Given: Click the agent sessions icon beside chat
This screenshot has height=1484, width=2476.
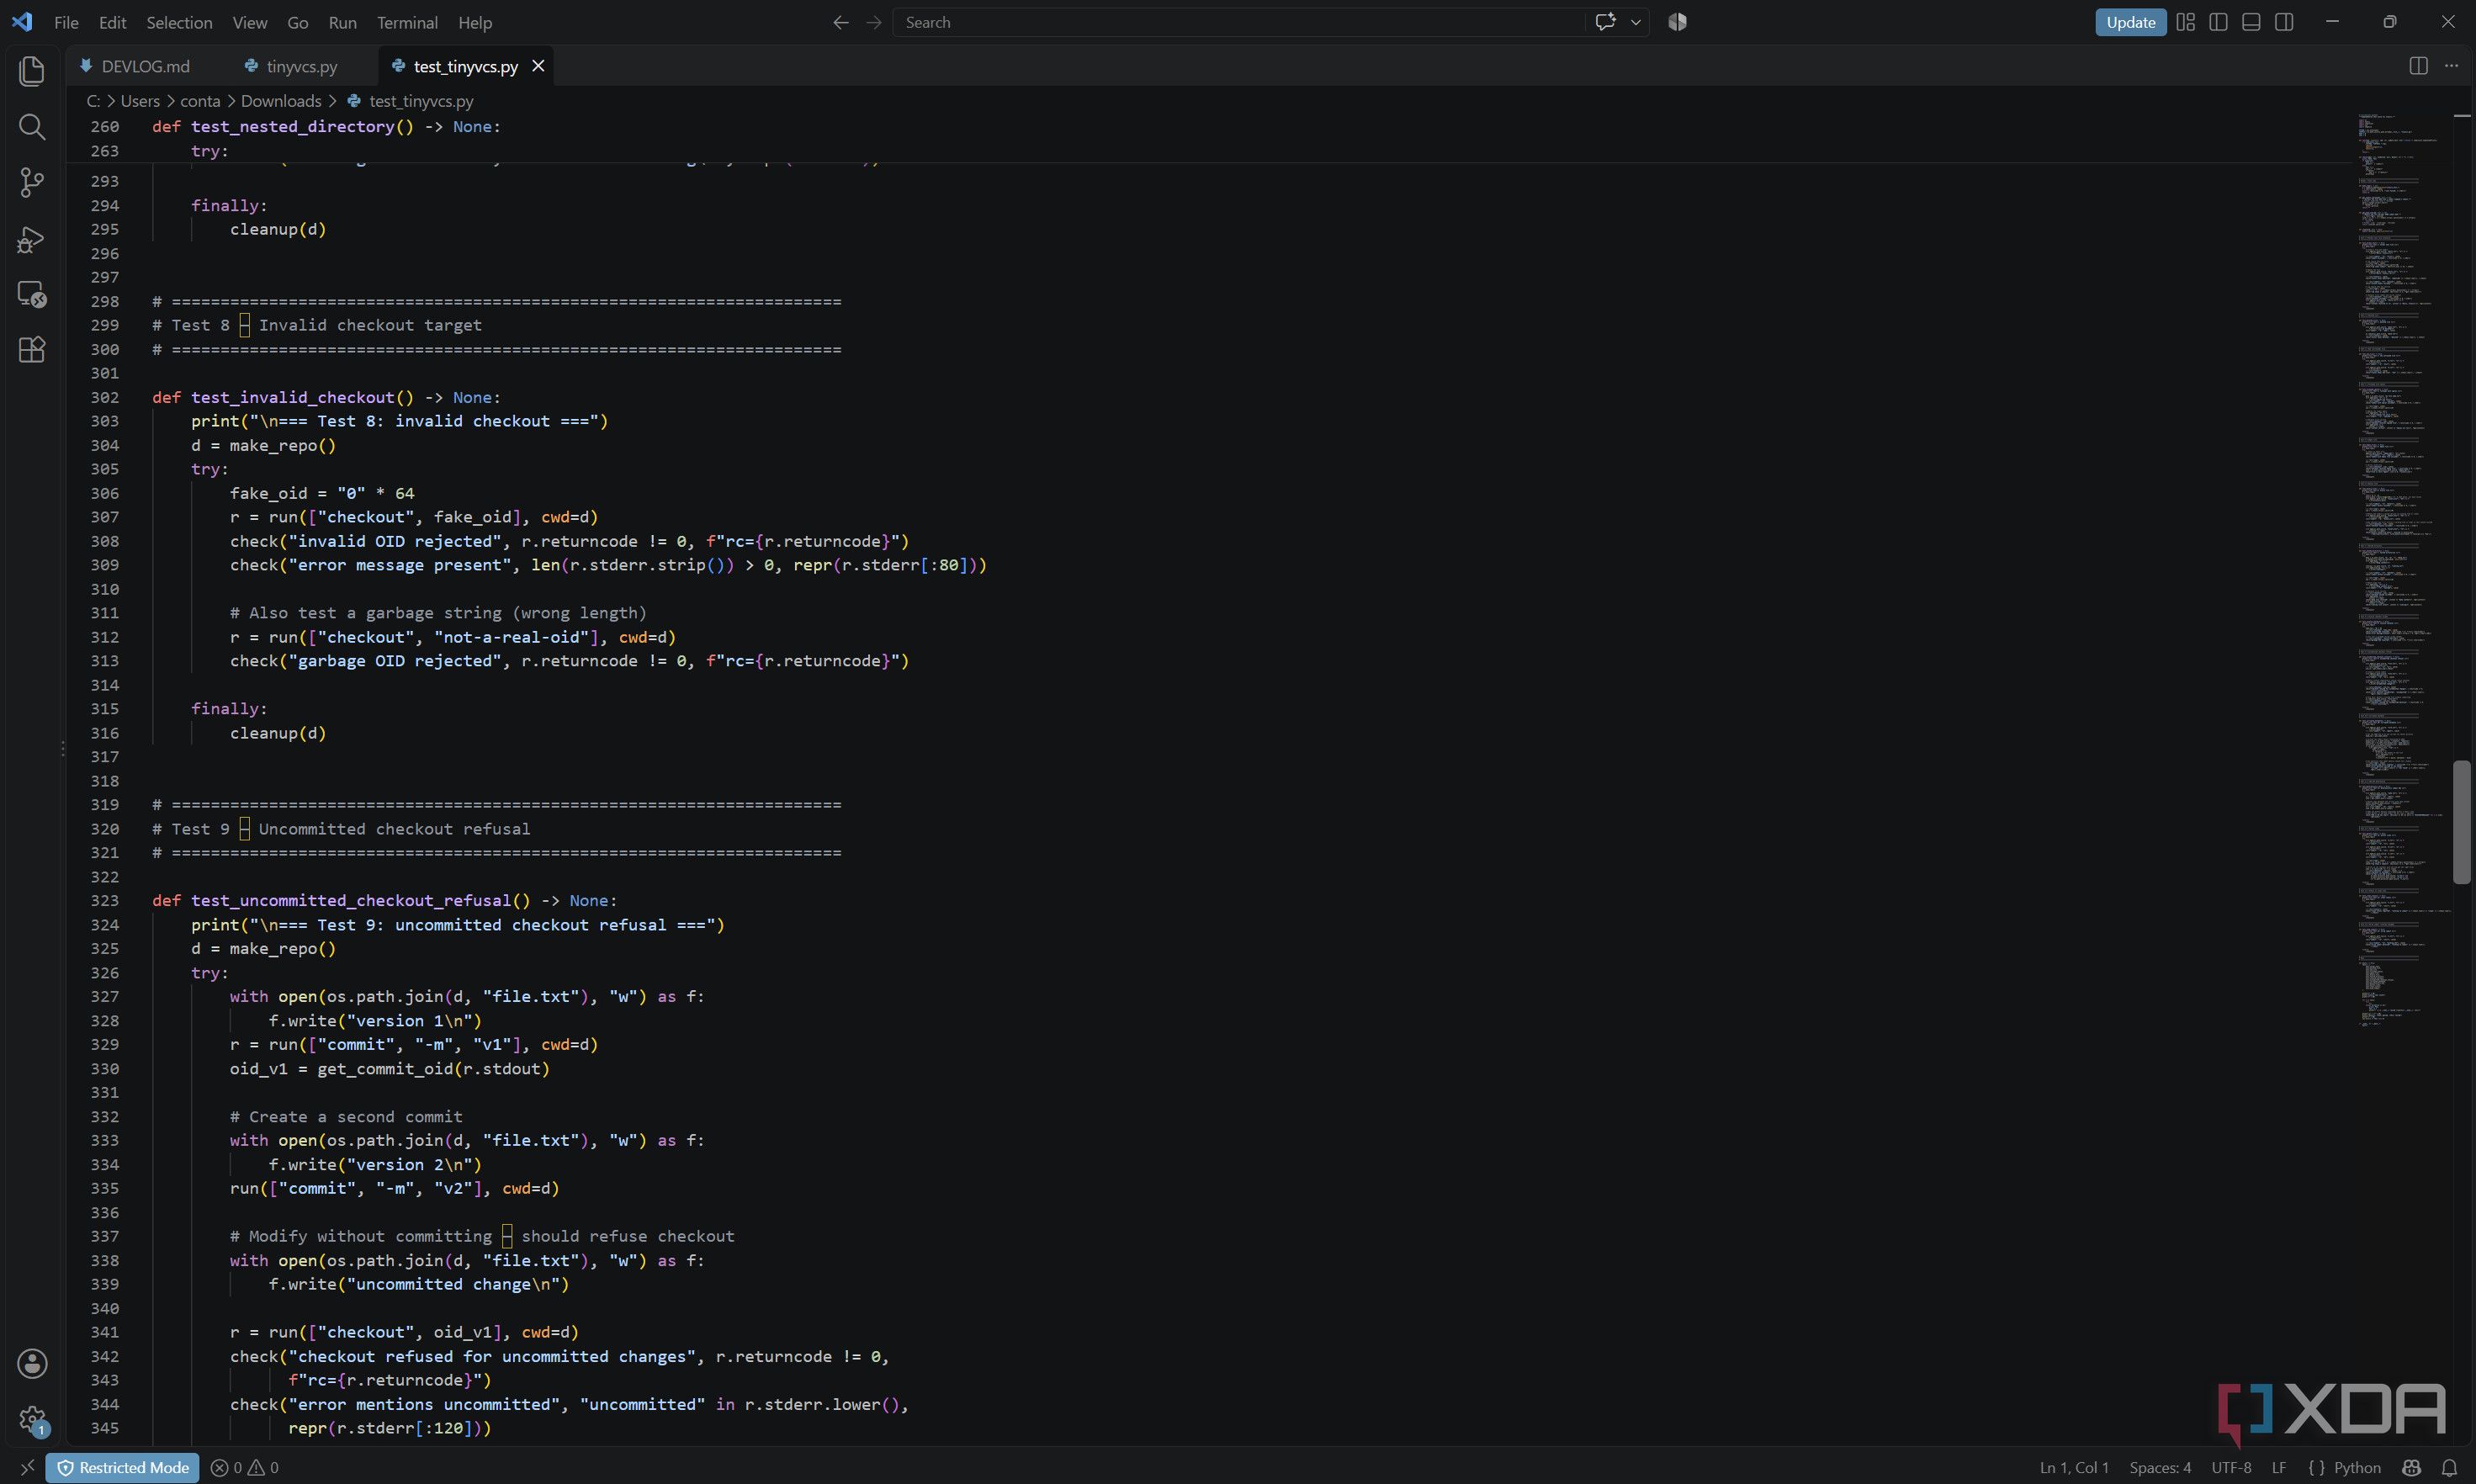Looking at the screenshot, I should [1678, 22].
